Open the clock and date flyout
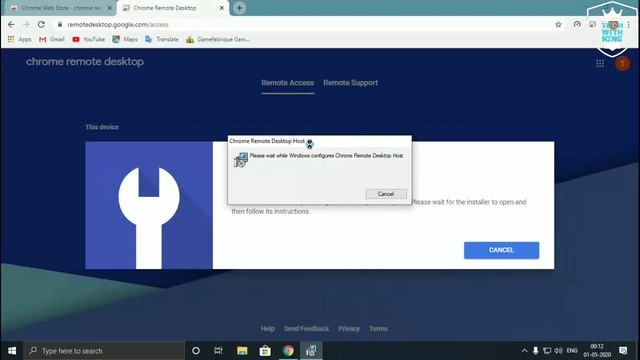This screenshot has width=640, height=360. (x=597, y=351)
